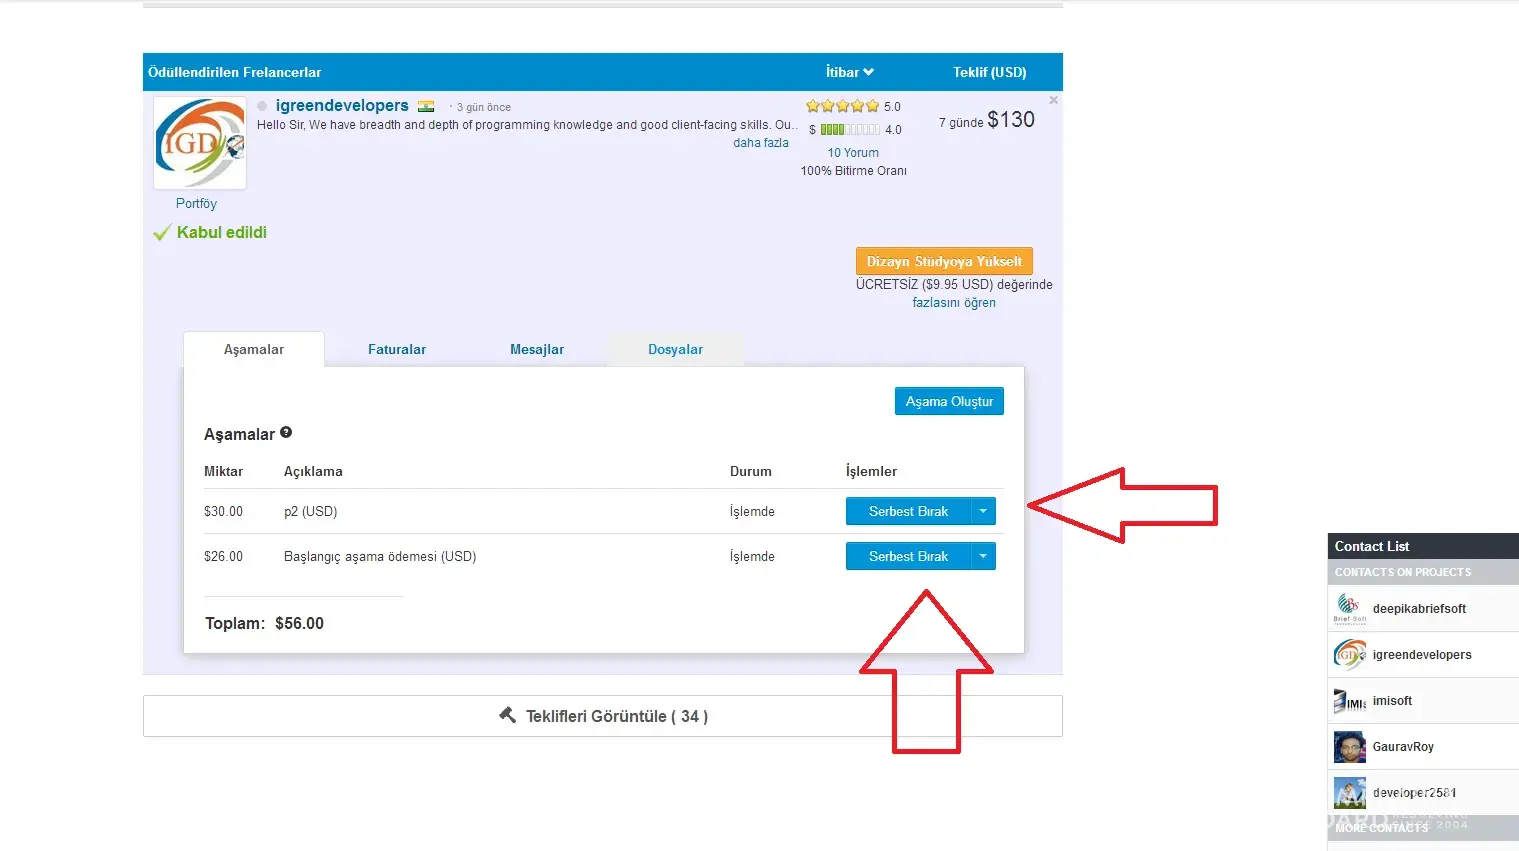The image size is (1519, 851).
Task: Click Toplam $56.00 total
Action: [264, 623]
